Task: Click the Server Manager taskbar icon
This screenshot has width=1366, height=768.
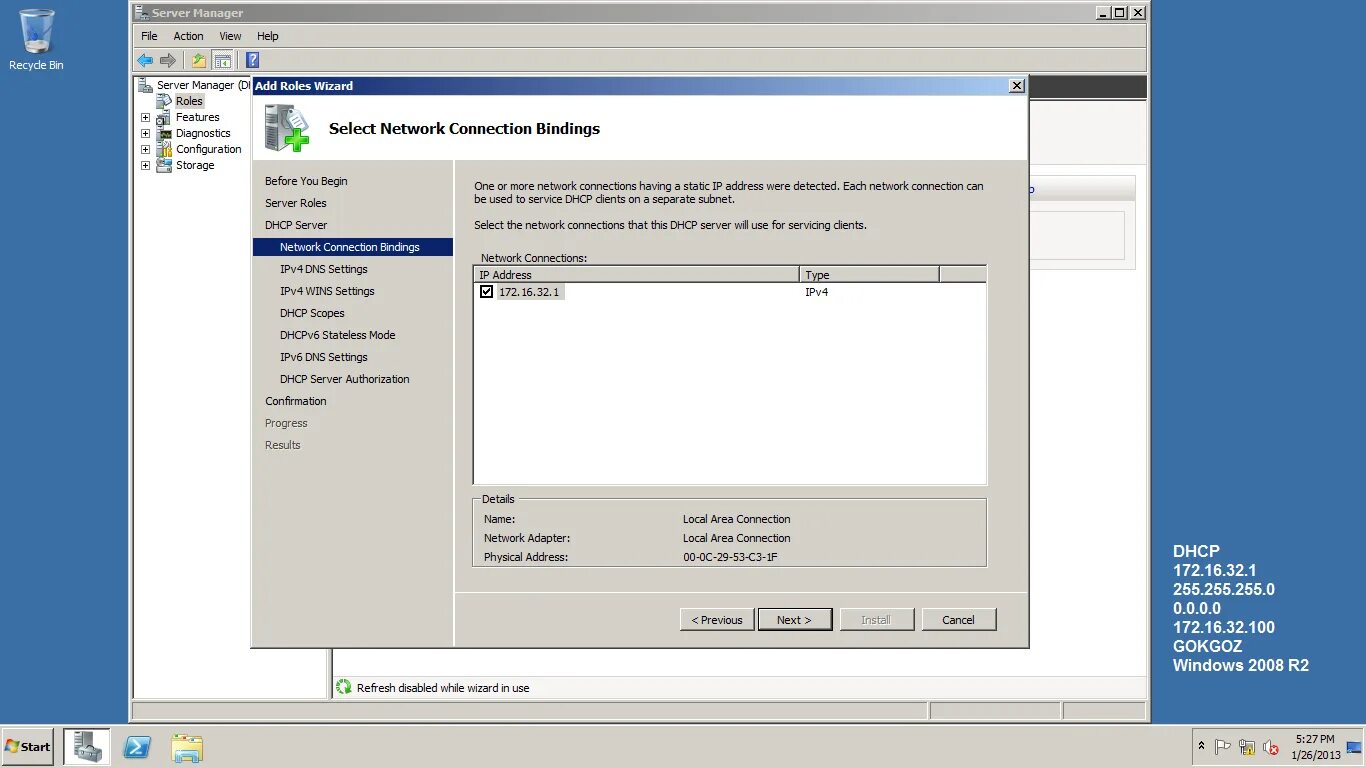Action: click(x=87, y=747)
